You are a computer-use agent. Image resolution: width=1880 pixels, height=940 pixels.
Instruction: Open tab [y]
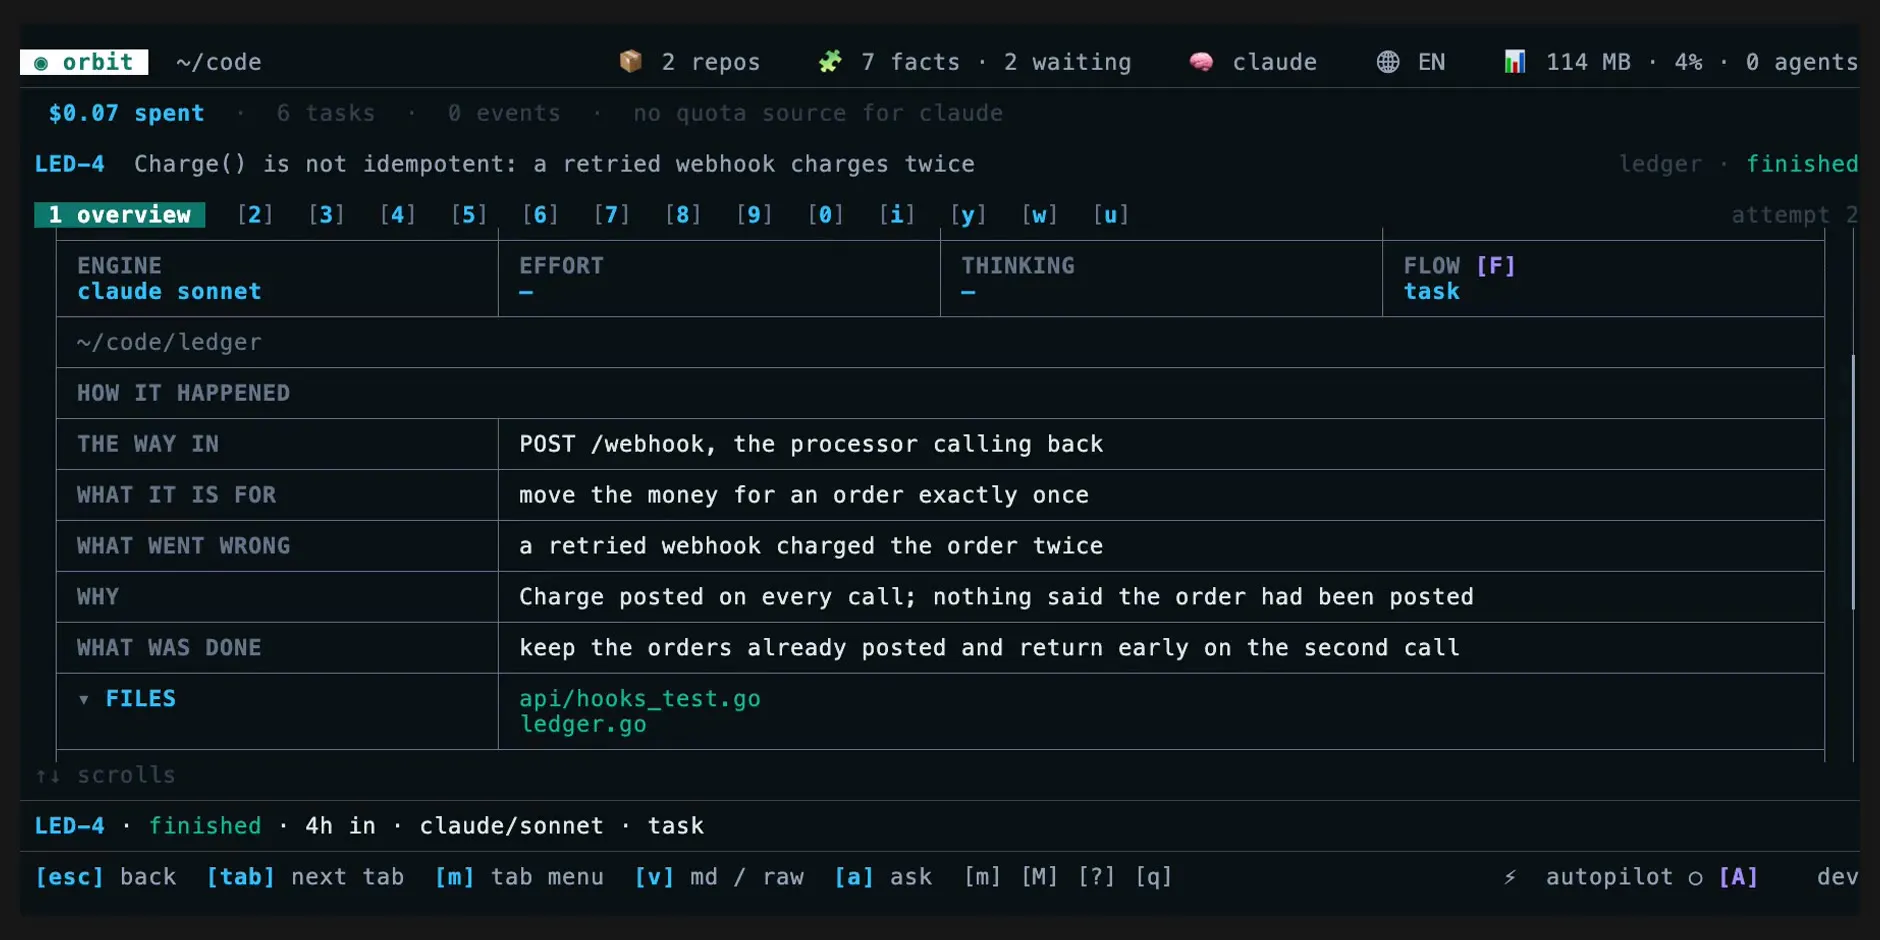pyautogui.click(x=968, y=215)
